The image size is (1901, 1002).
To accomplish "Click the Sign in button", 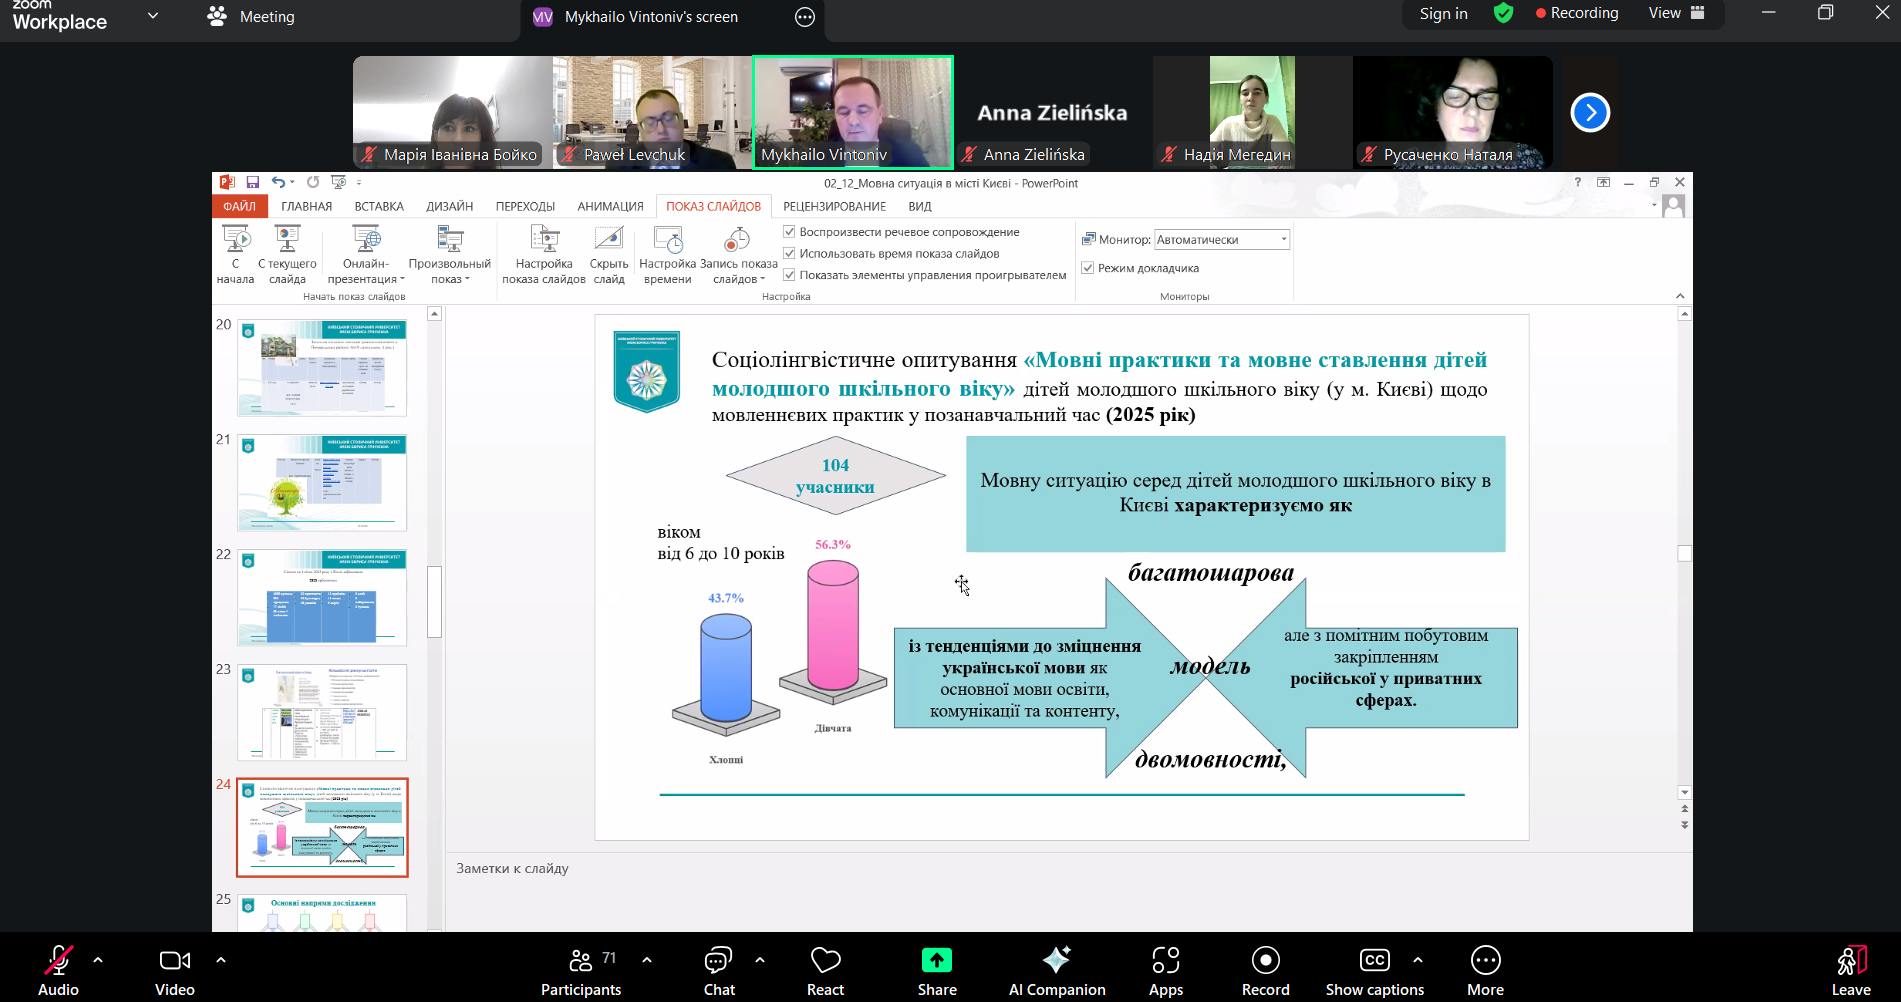I will 1443,14.
